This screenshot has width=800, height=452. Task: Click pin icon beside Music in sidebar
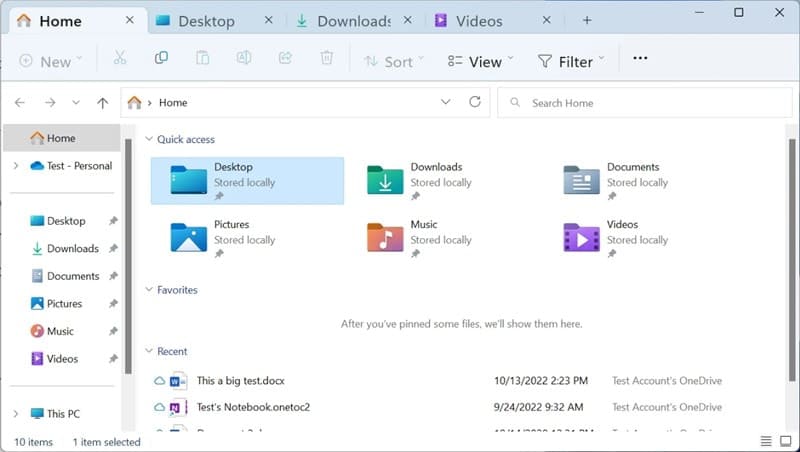(x=113, y=331)
